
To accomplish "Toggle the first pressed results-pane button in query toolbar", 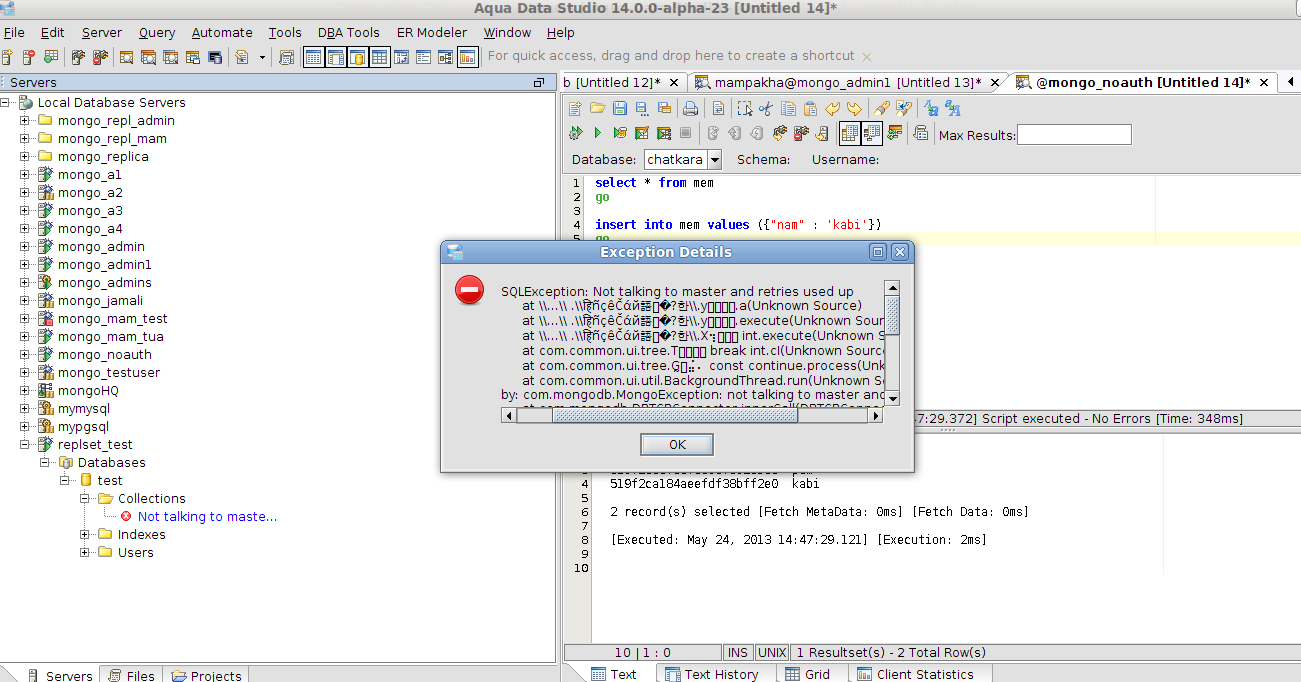I will point(850,133).
